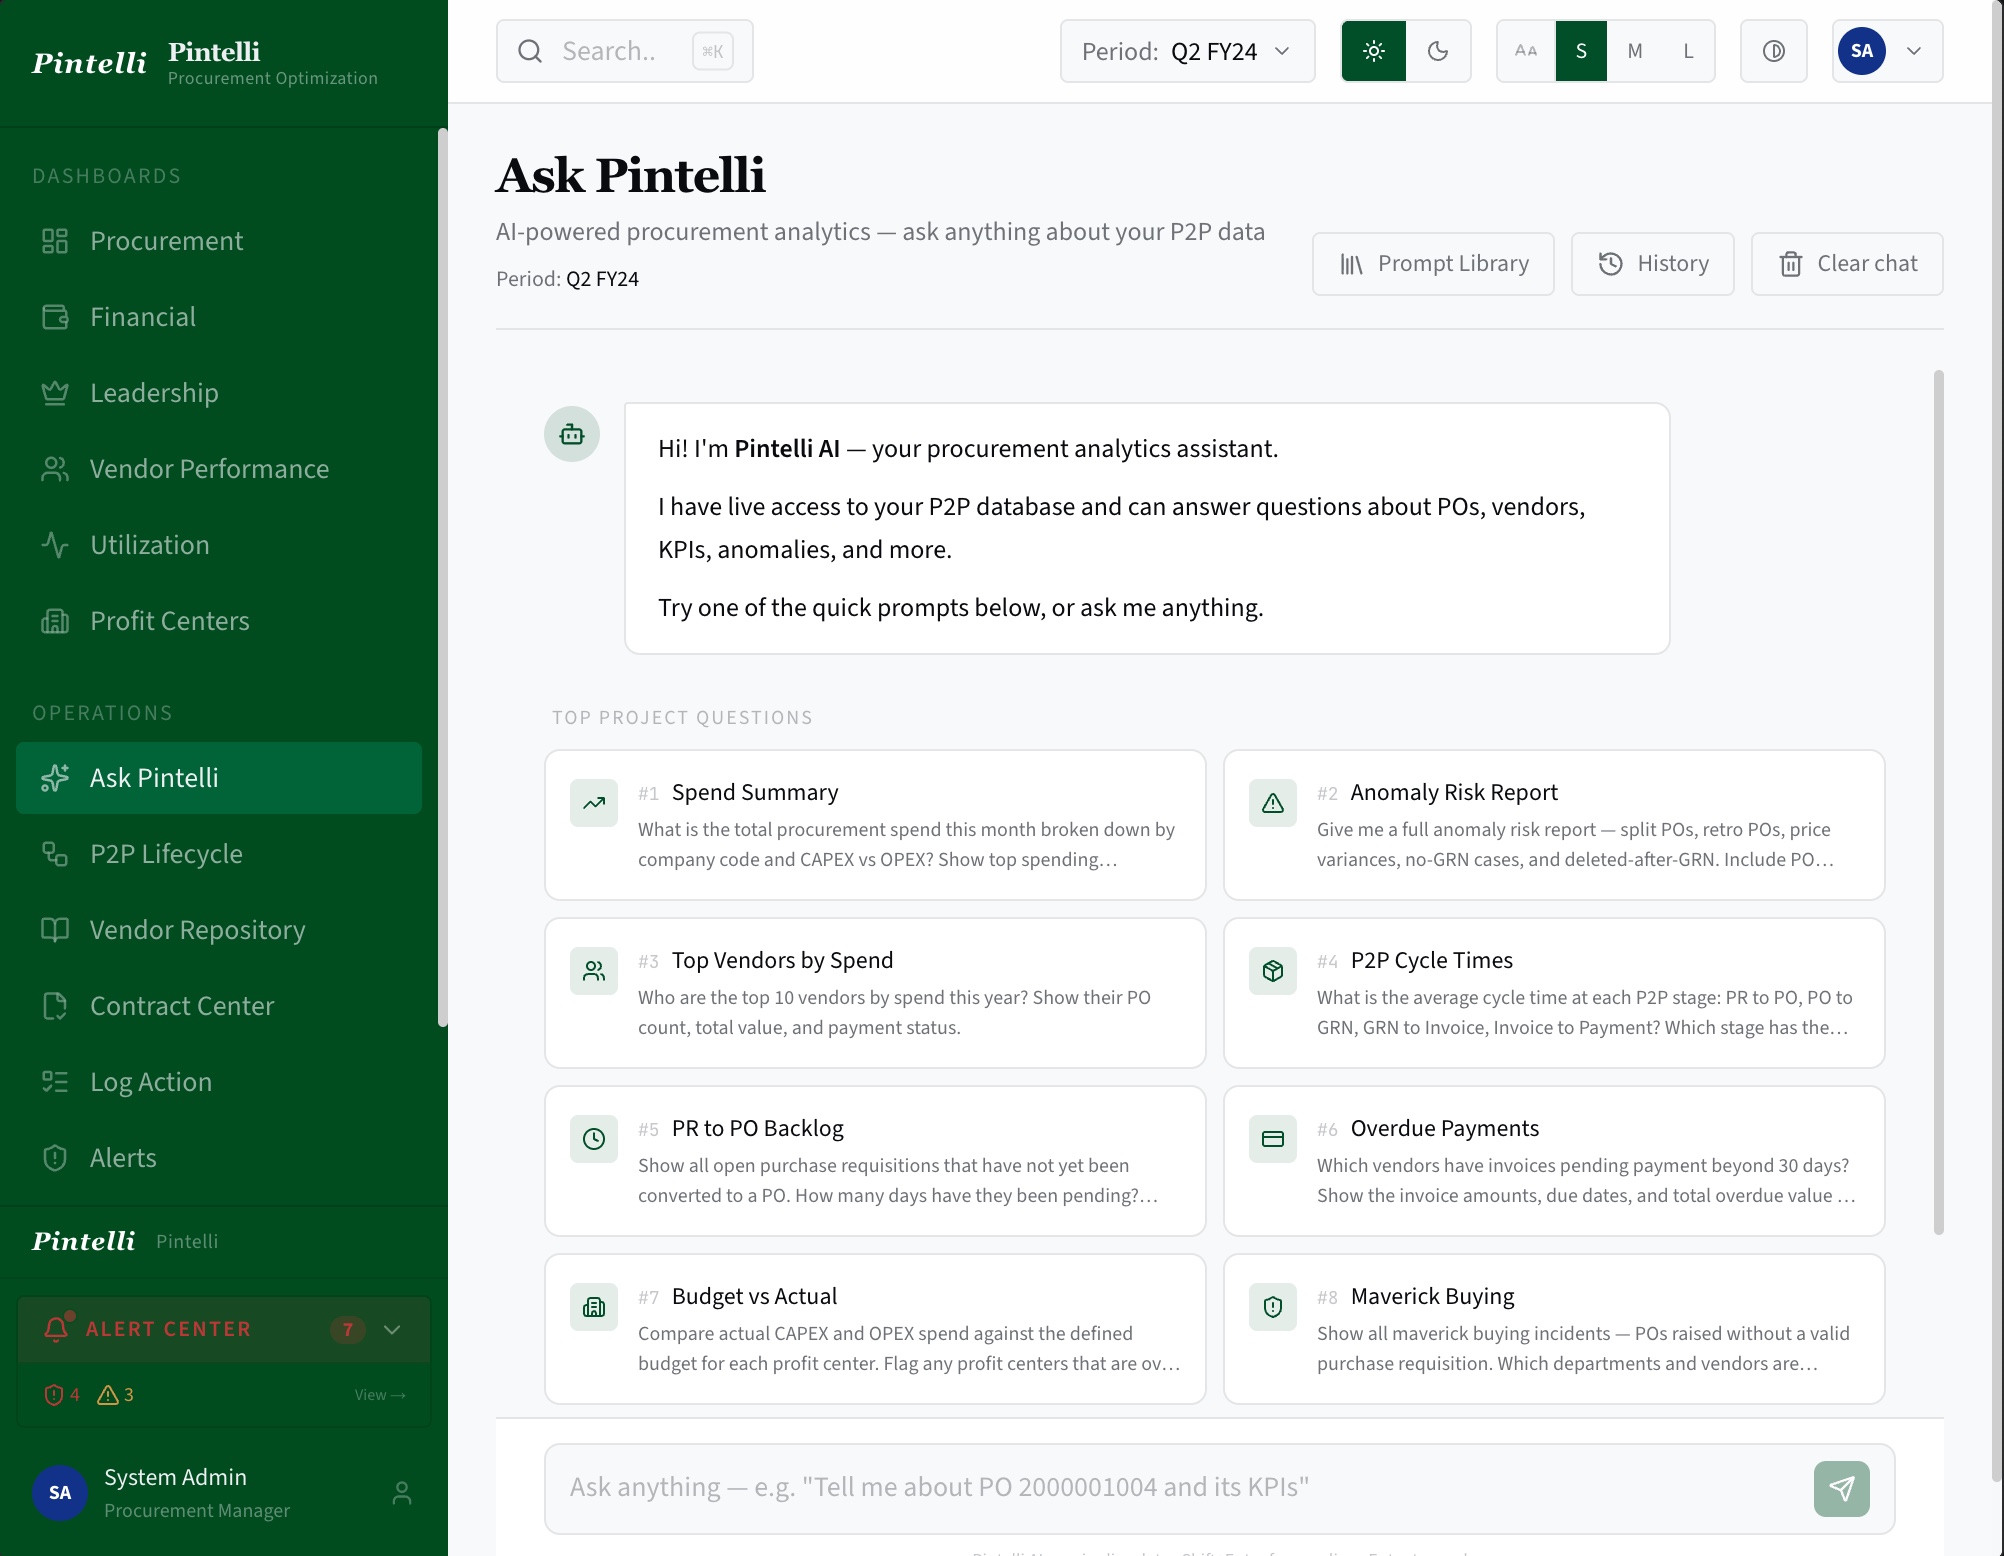Click the Ask Pintelli sparkle icon
The height and width of the screenshot is (1556, 2004).
click(x=55, y=778)
